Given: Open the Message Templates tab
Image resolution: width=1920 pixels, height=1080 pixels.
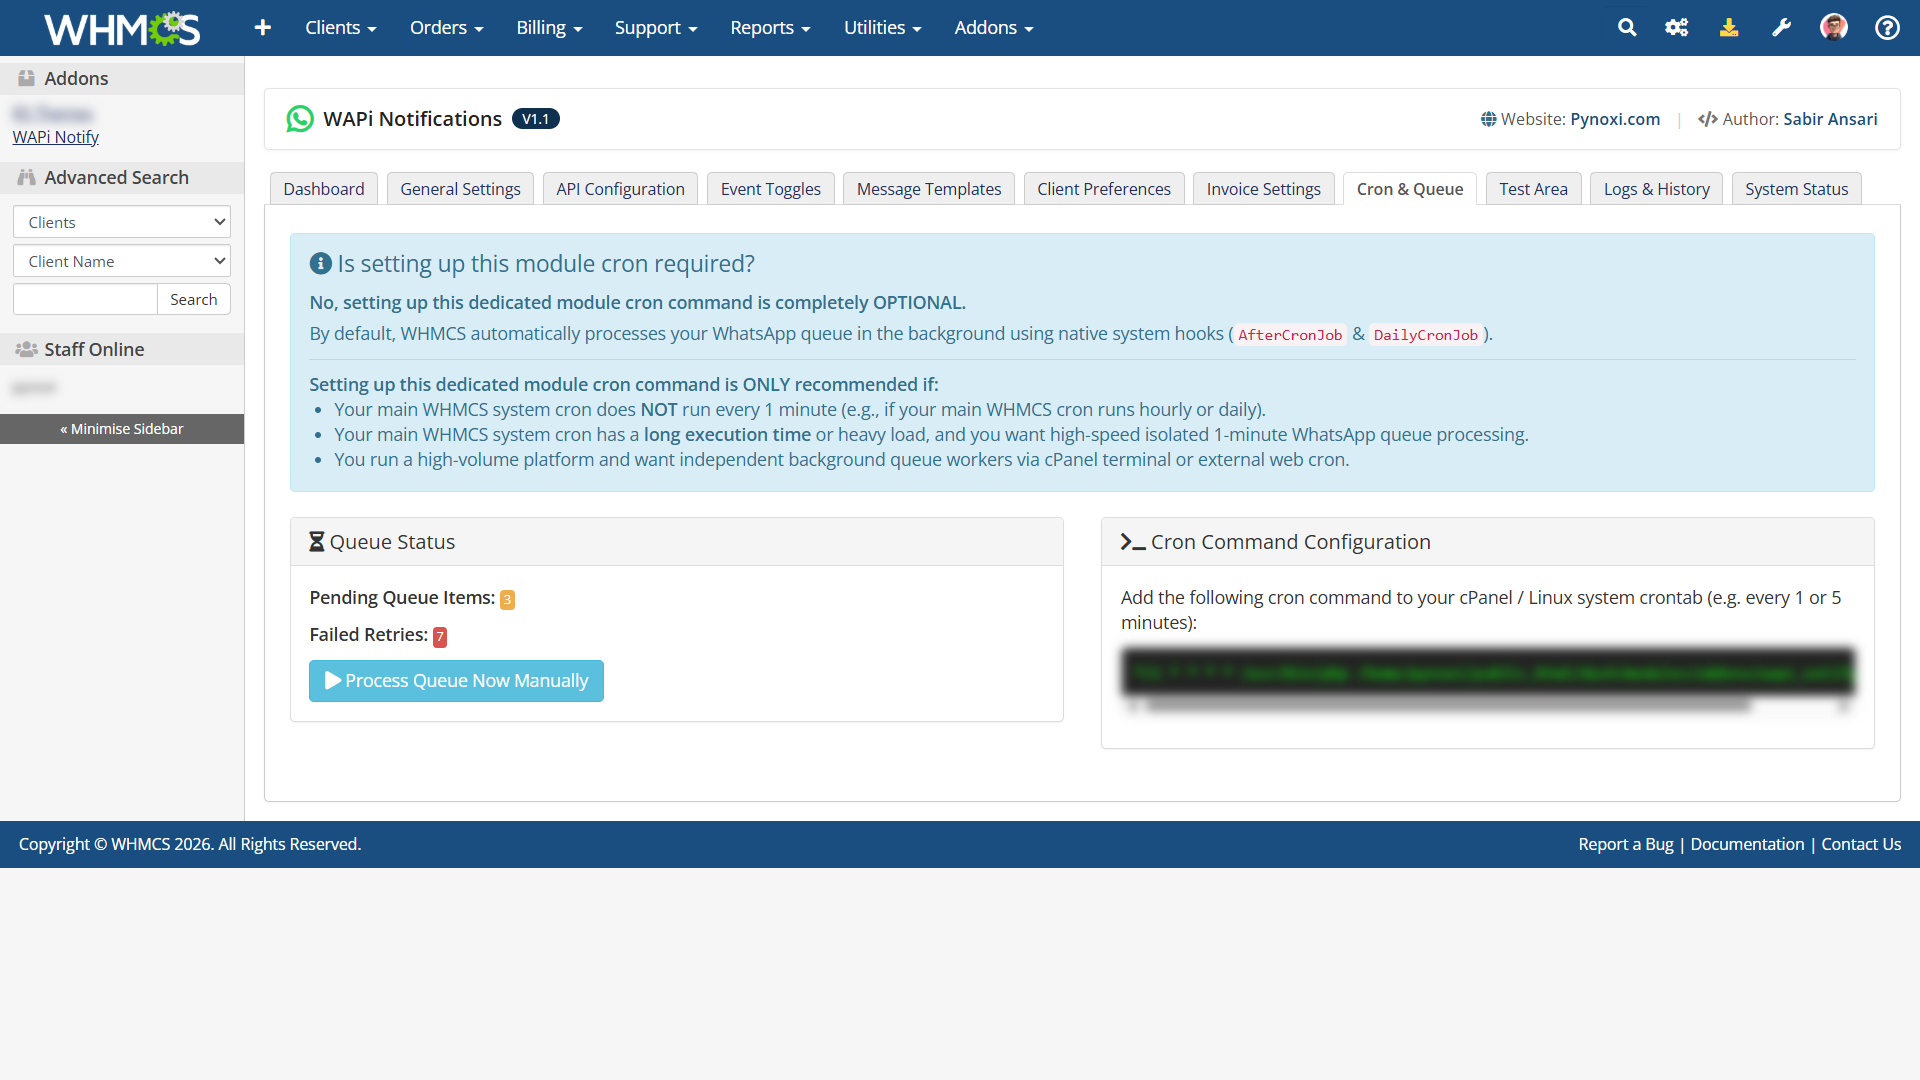Looking at the screenshot, I should (929, 189).
